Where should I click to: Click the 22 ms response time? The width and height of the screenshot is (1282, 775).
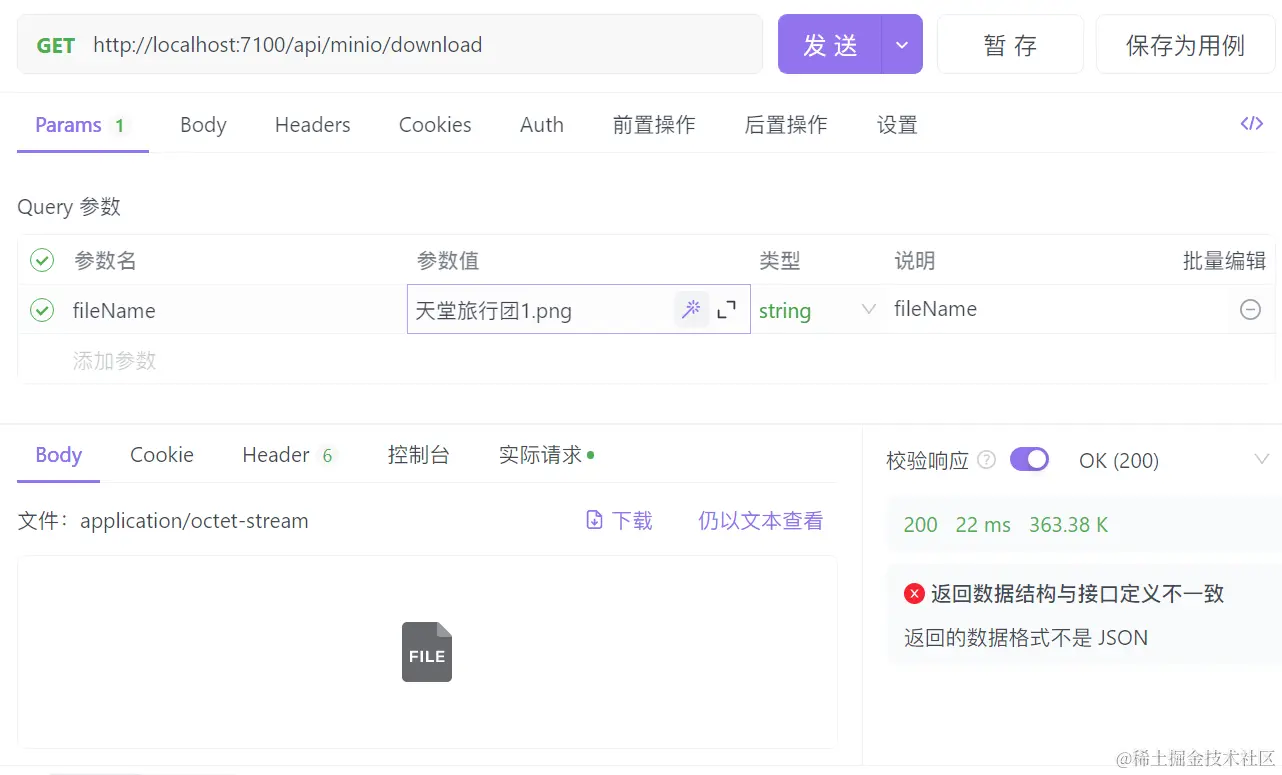983,525
